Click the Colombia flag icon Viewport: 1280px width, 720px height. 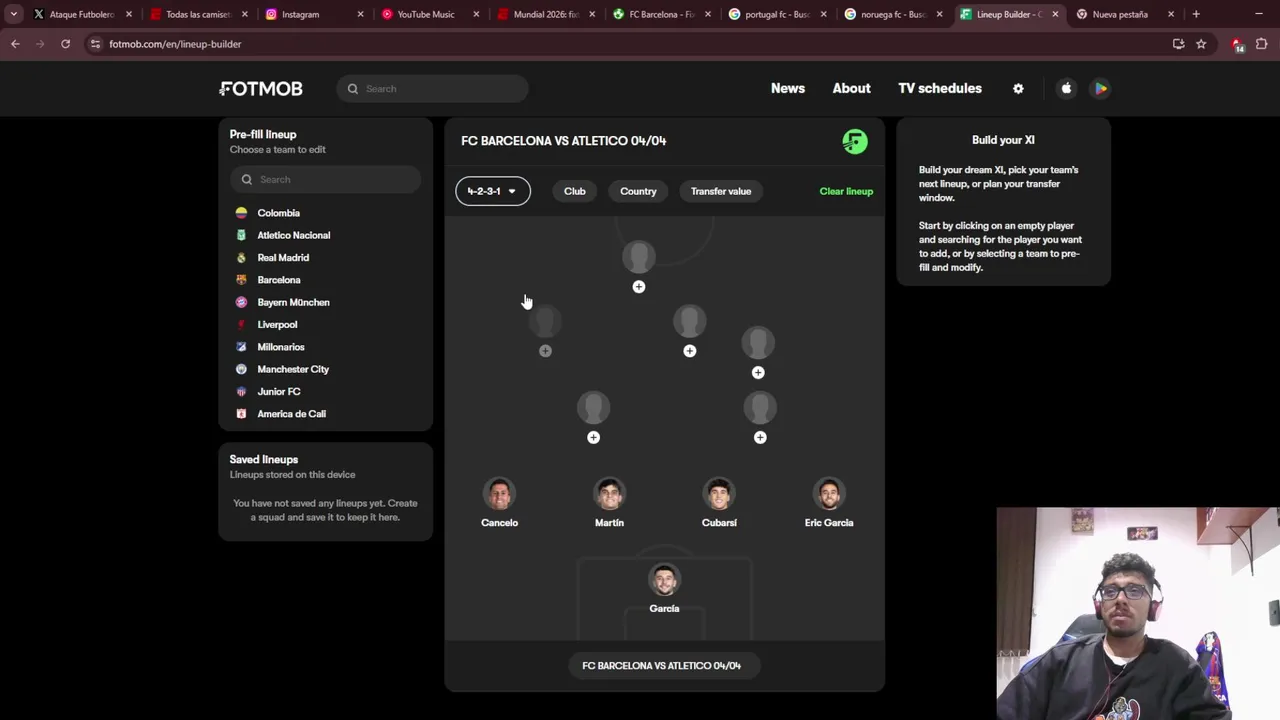click(x=241, y=213)
